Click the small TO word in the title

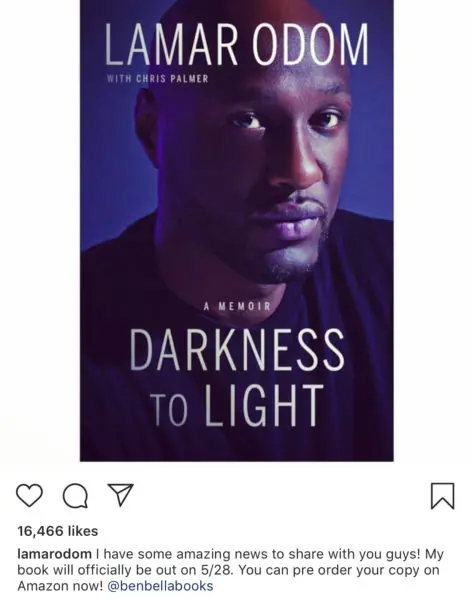169,410
